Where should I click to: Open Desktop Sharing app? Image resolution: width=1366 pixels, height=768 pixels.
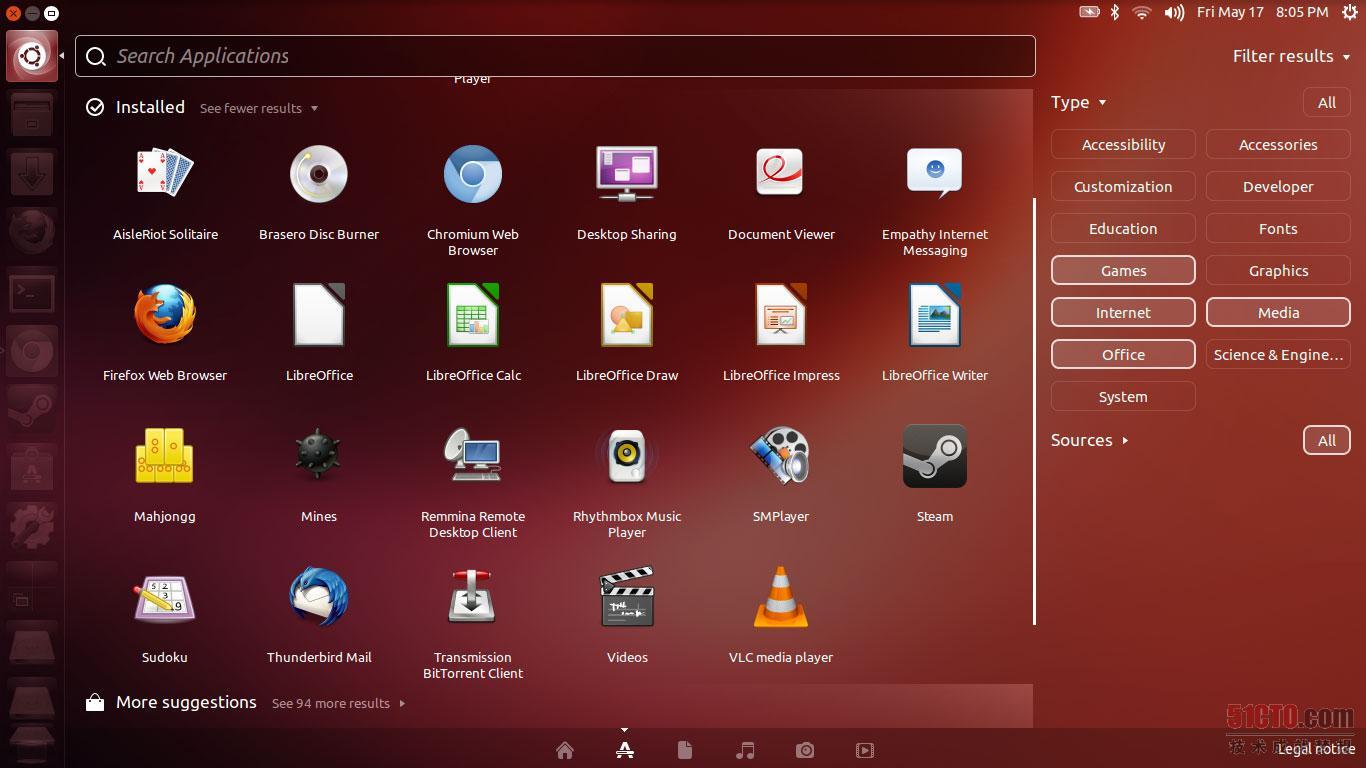pyautogui.click(x=627, y=174)
